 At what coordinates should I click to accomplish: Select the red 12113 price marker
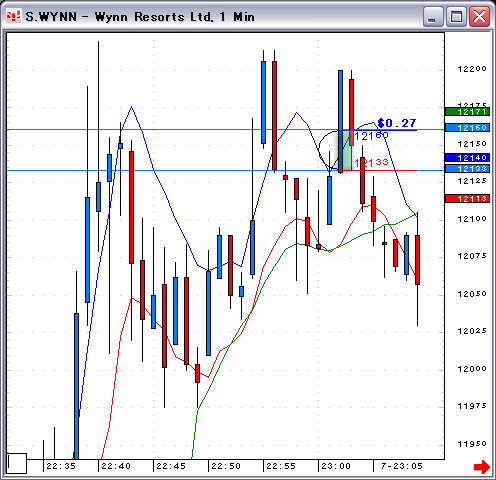point(467,198)
